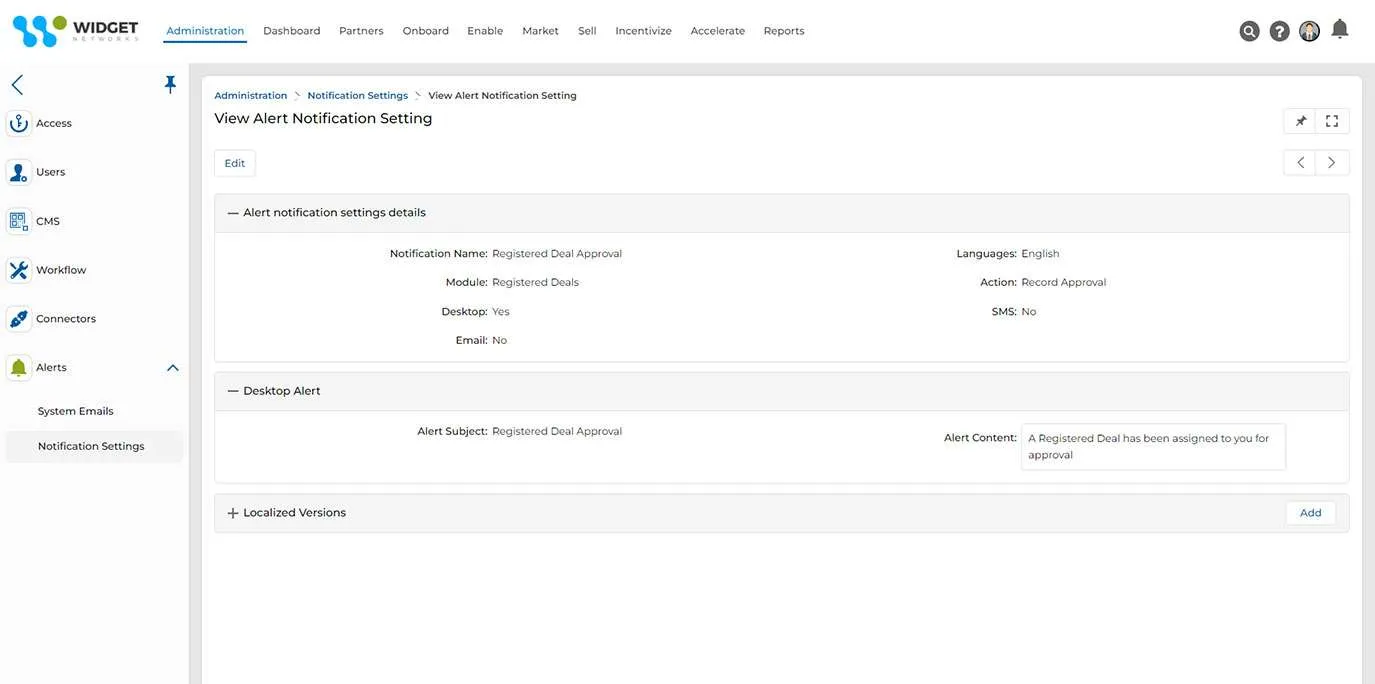The image size is (1375, 684).
Task: Expand page to full screen
Action: [x=1332, y=121]
